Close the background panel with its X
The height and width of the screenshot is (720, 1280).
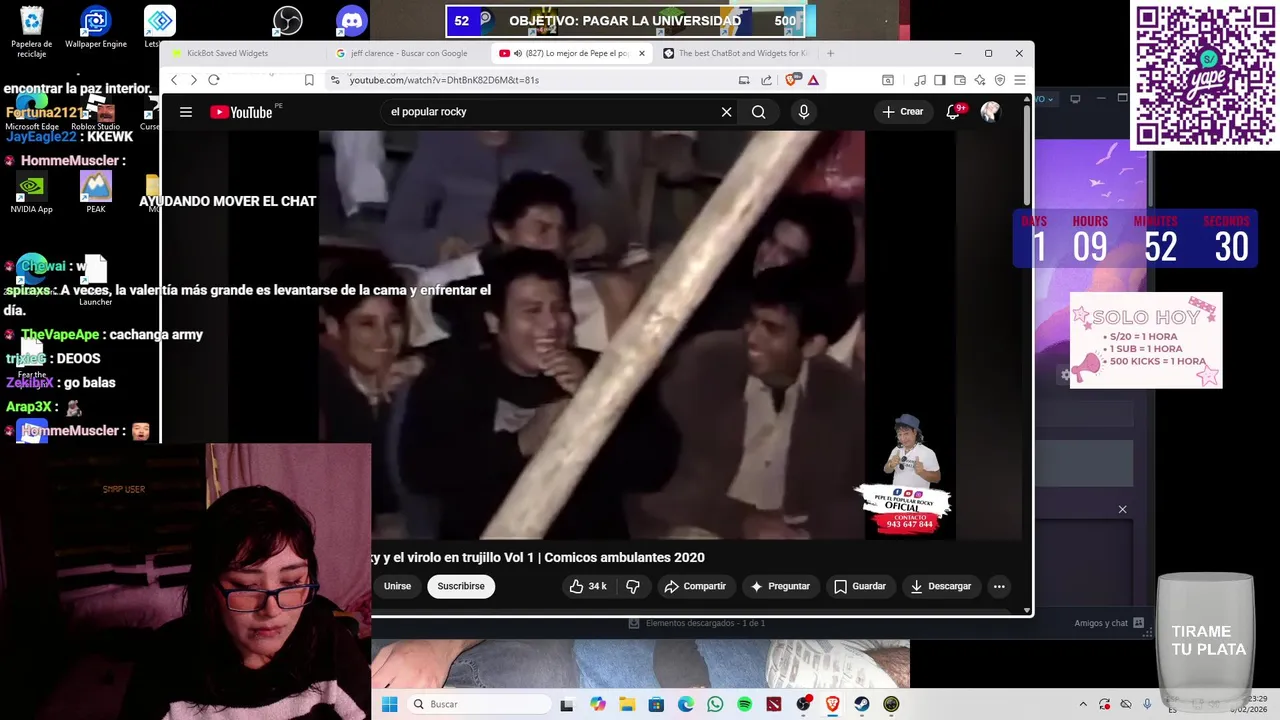point(1122,510)
